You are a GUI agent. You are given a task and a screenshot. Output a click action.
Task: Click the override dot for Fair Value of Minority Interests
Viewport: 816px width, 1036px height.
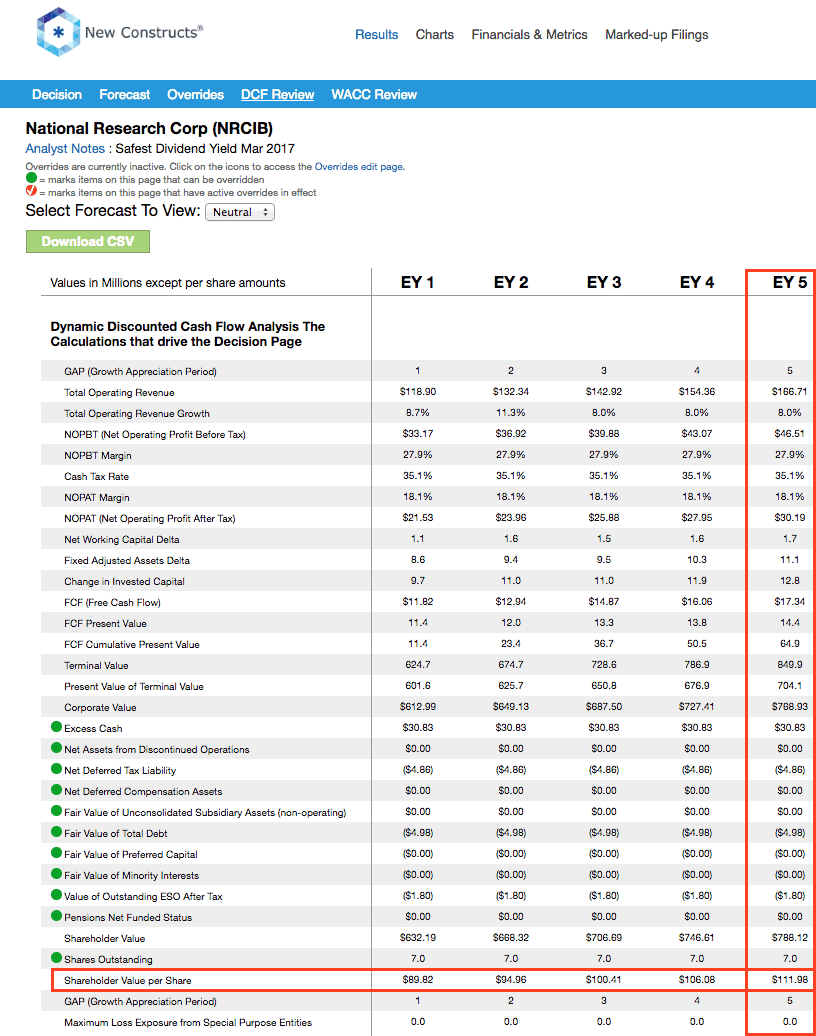coord(57,875)
